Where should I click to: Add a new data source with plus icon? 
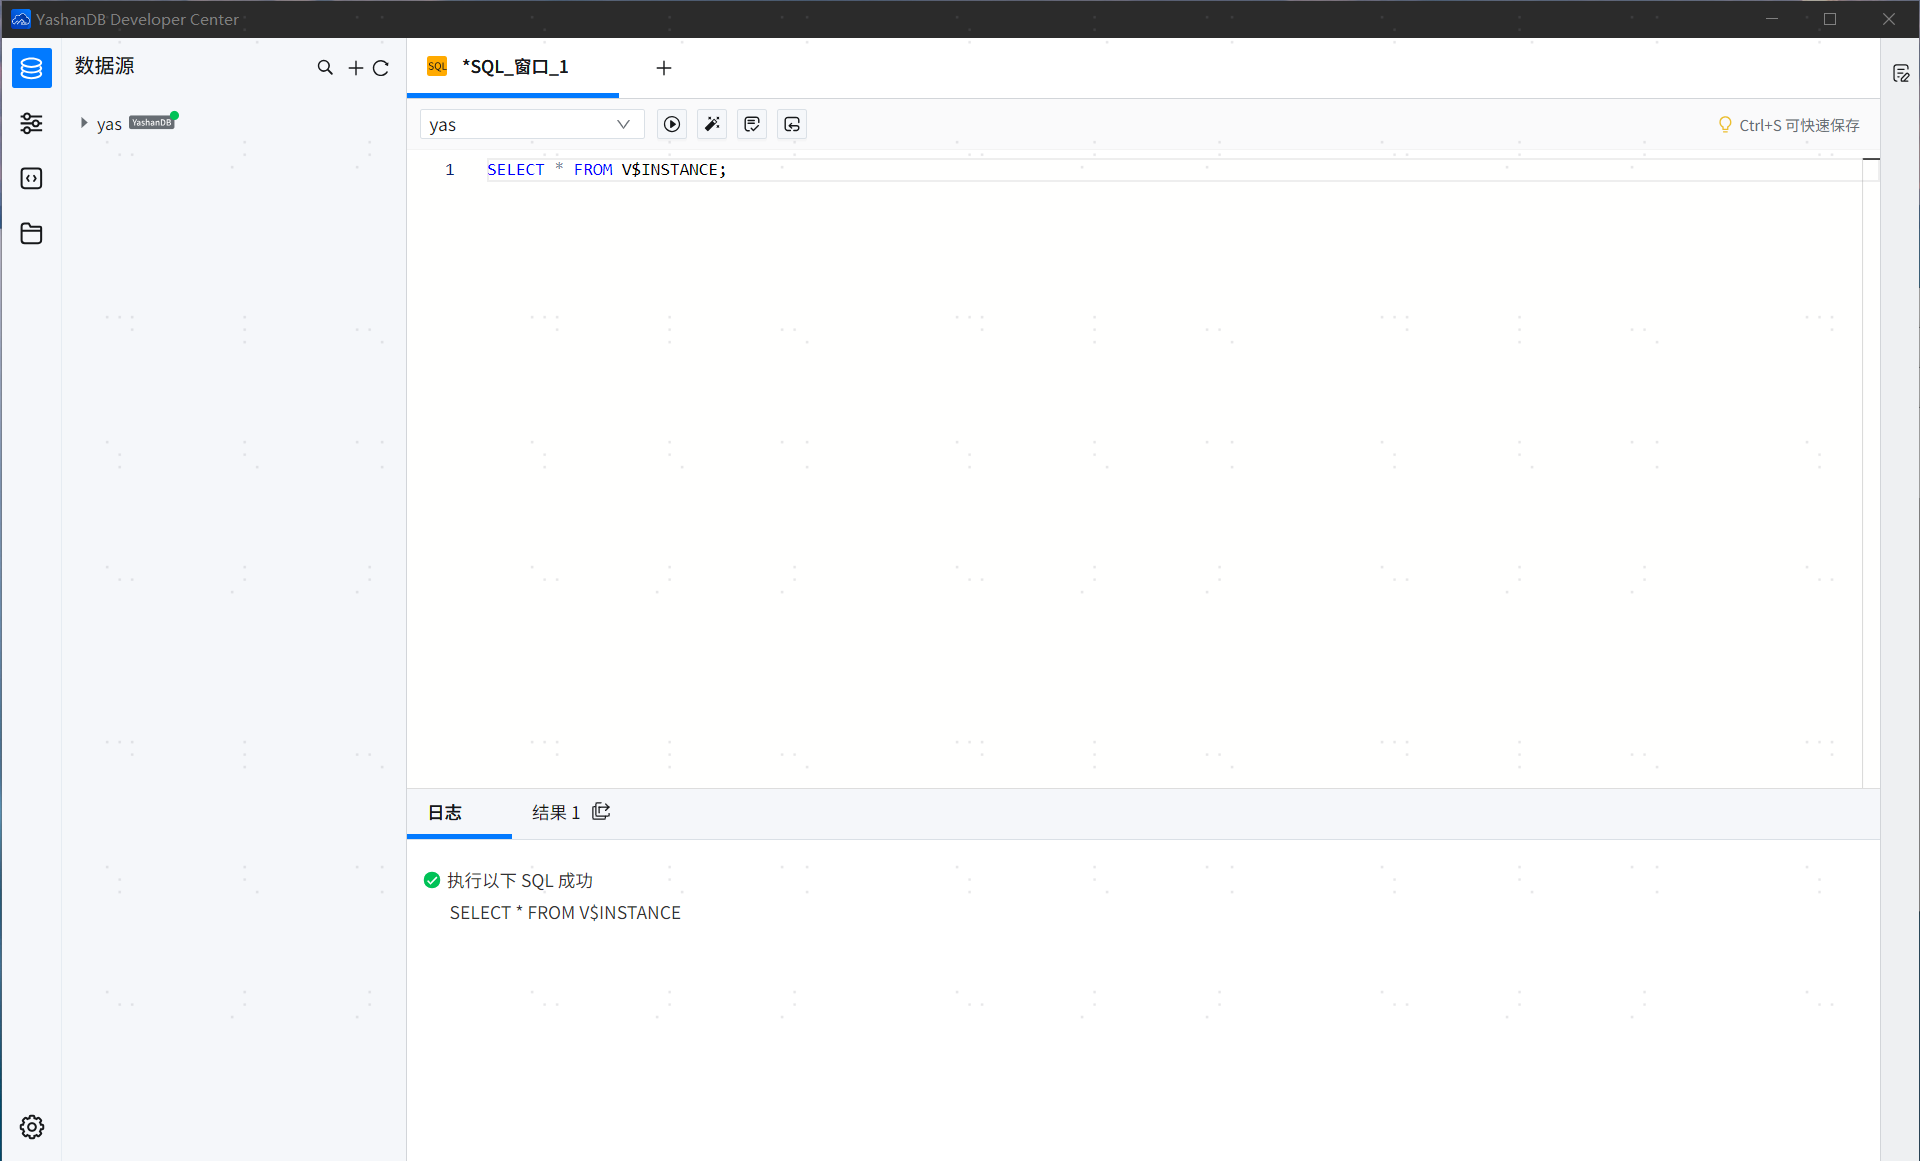(355, 68)
